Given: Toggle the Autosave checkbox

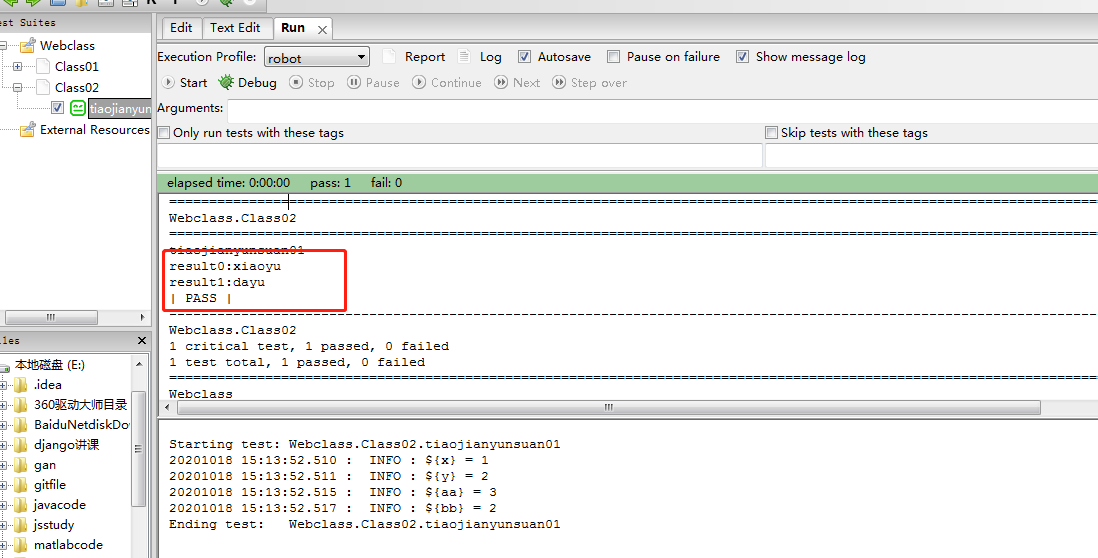Looking at the screenshot, I should click(524, 57).
